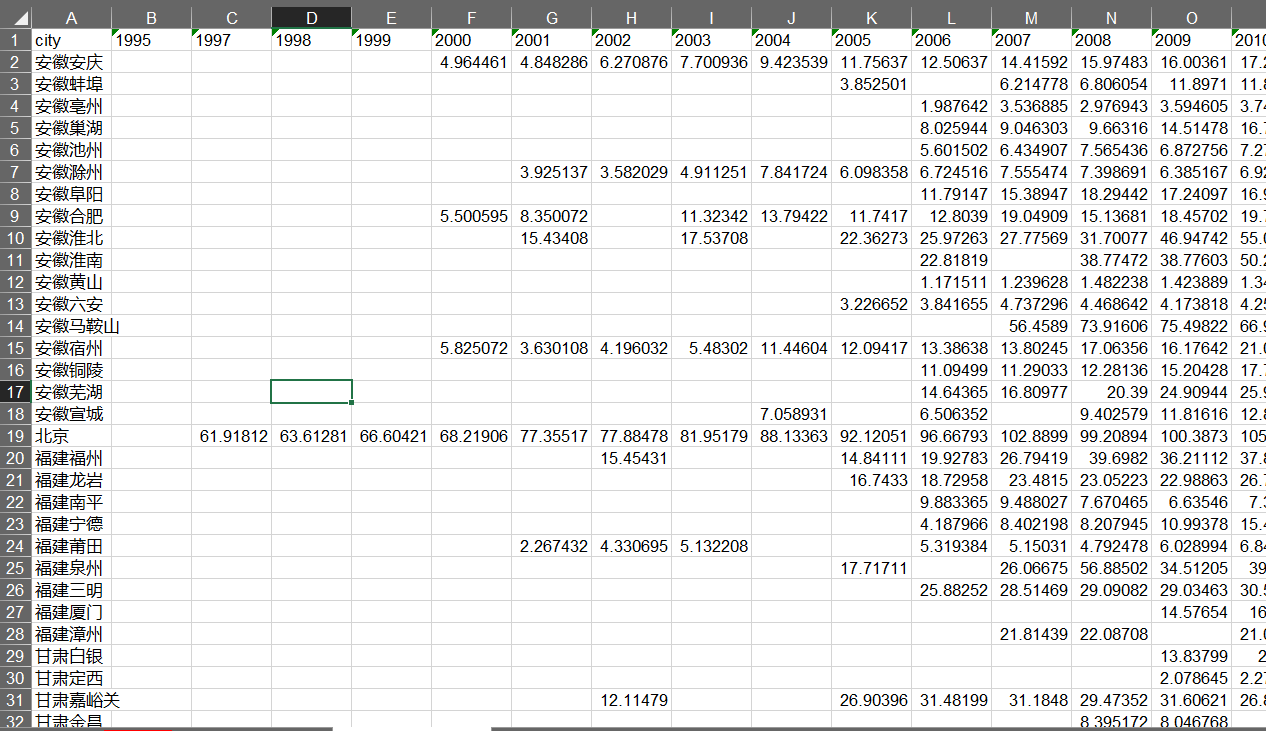Click the cell with value 61.91812

pyautogui.click(x=231, y=436)
